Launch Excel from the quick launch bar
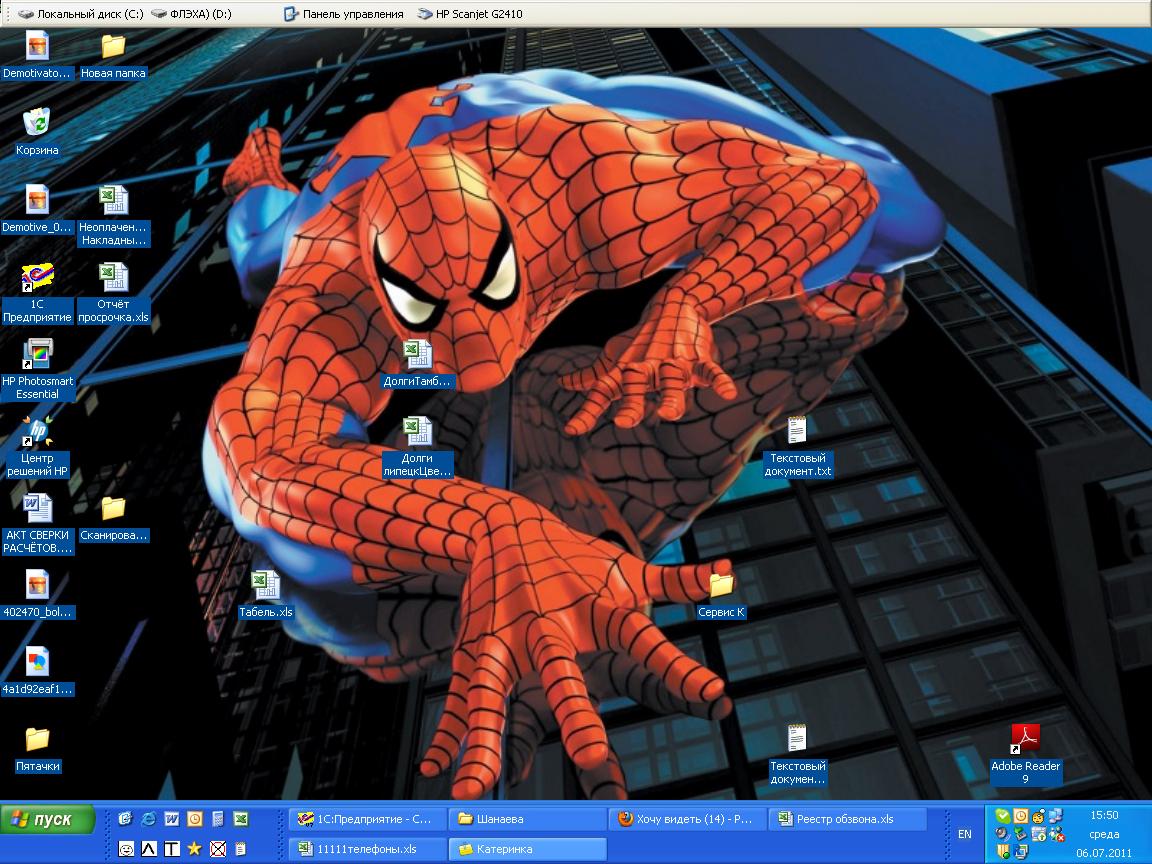The image size is (1152, 864). click(x=241, y=819)
